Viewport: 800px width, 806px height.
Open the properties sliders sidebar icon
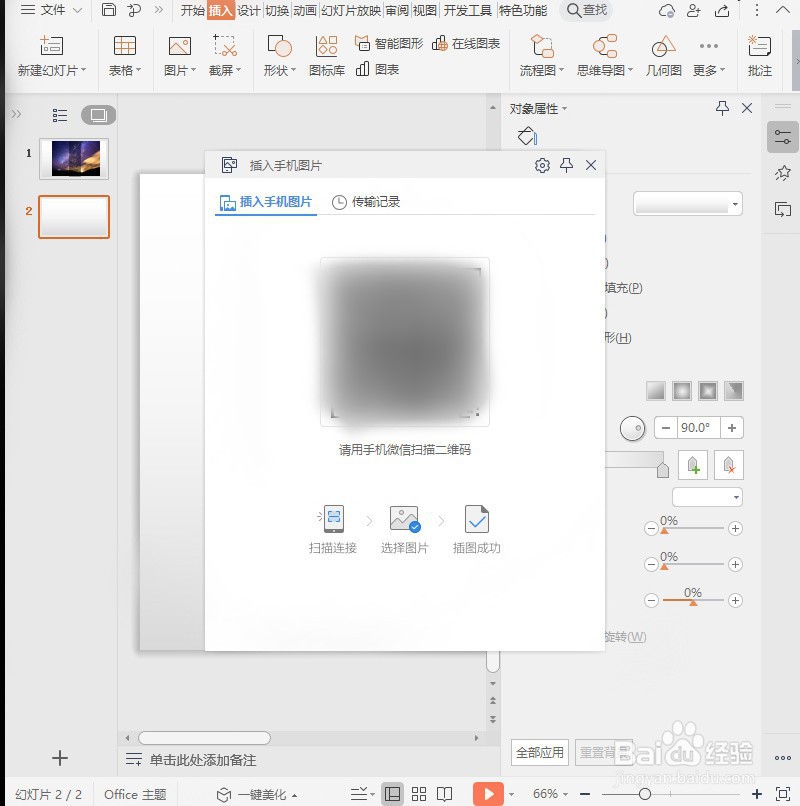coord(783,137)
